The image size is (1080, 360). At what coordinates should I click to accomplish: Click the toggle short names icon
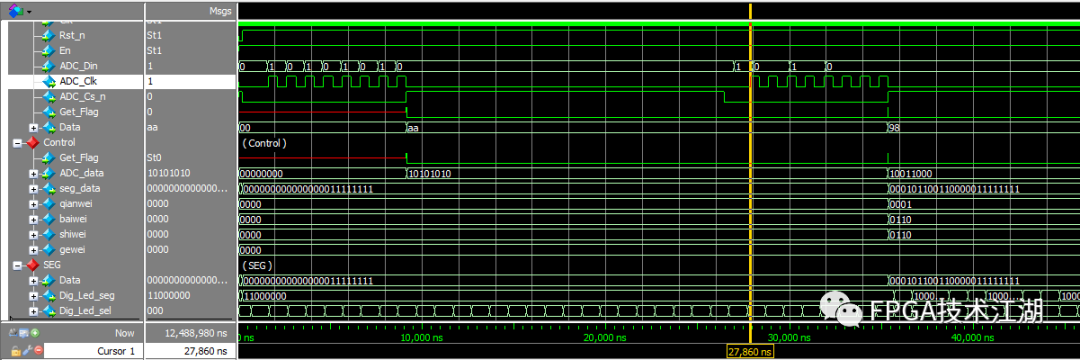click(x=14, y=332)
